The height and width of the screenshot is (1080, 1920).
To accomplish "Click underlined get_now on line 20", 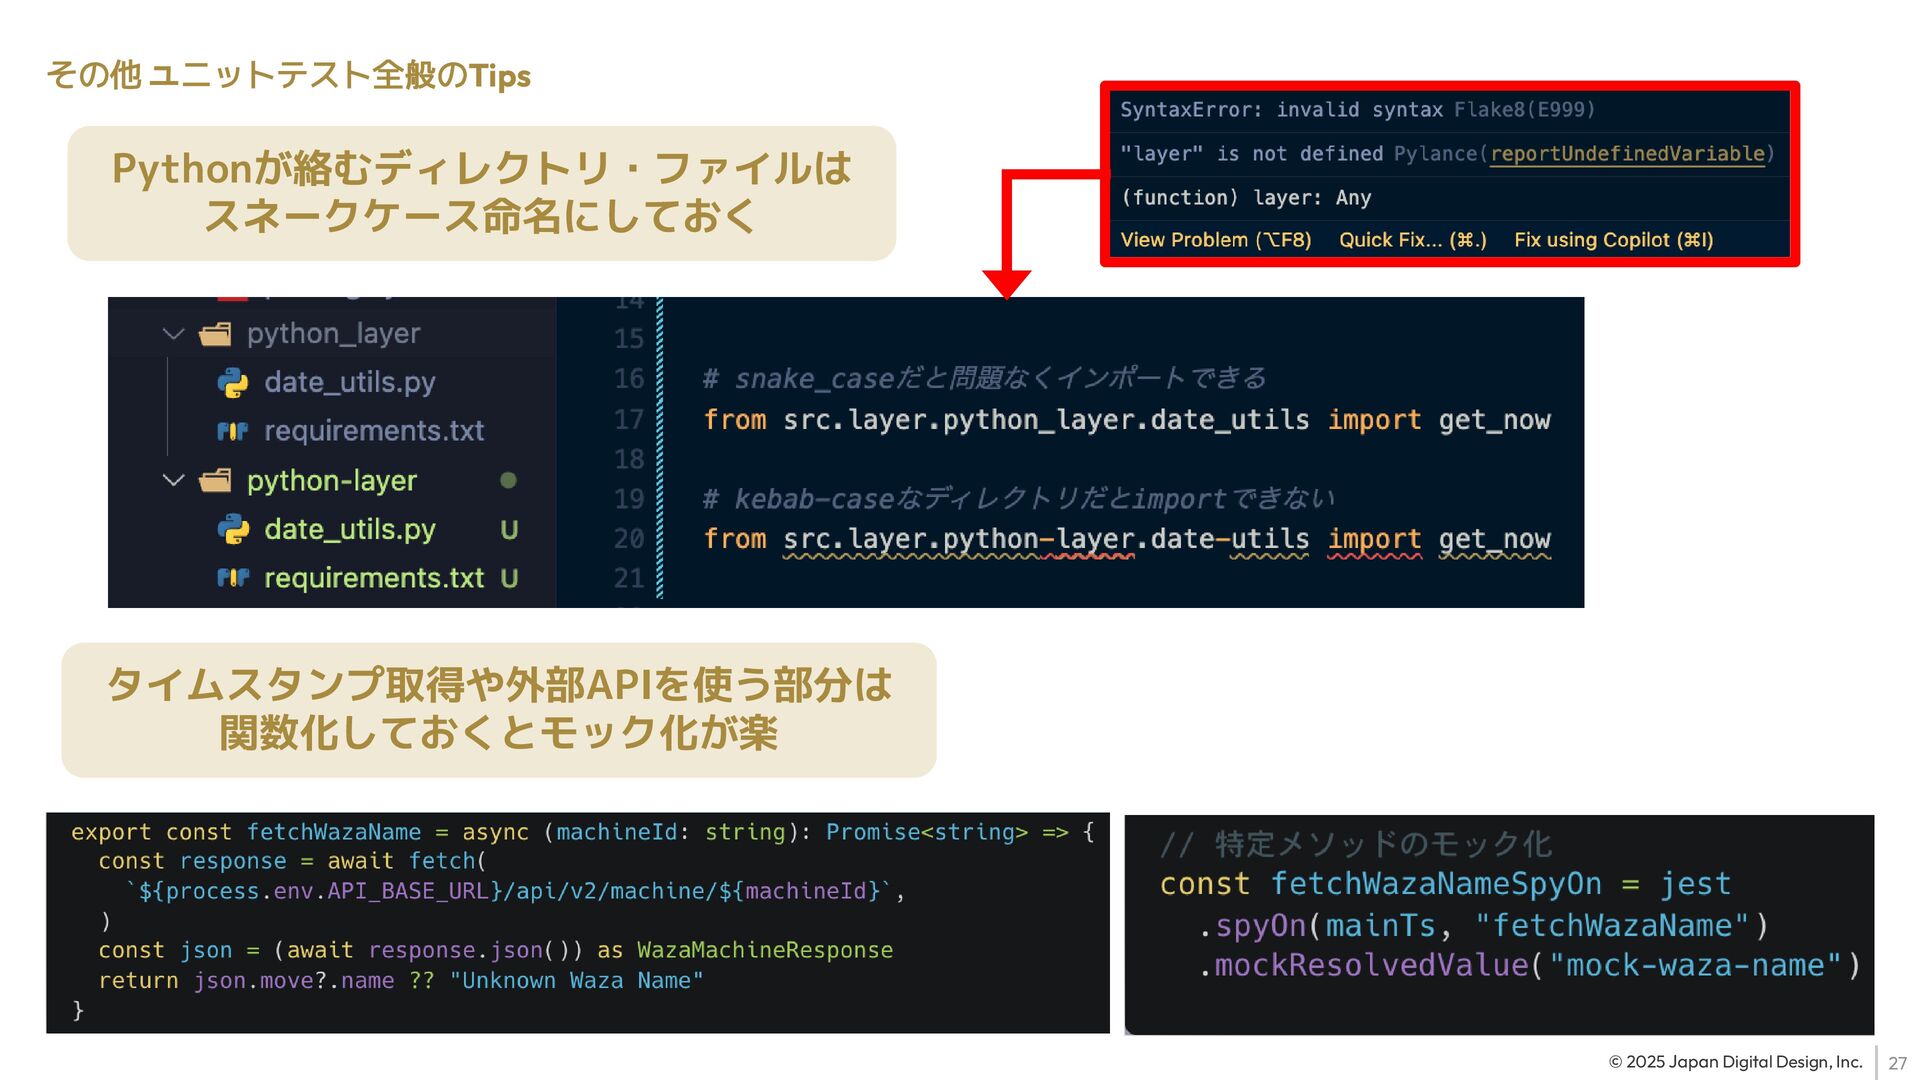I will point(1495,540).
